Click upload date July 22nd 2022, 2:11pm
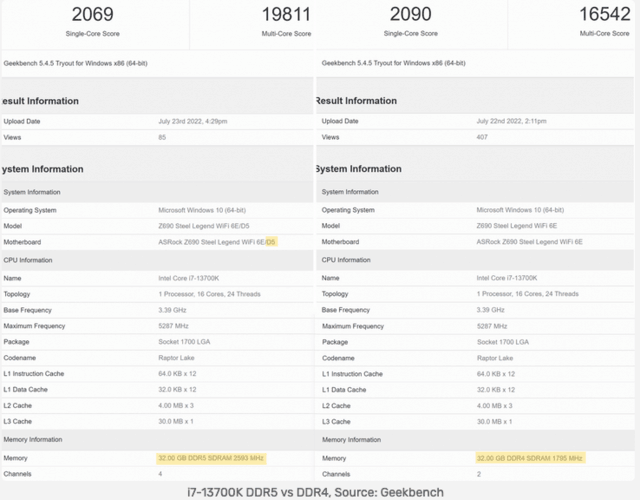The height and width of the screenshot is (500, 640). [511, 121]
